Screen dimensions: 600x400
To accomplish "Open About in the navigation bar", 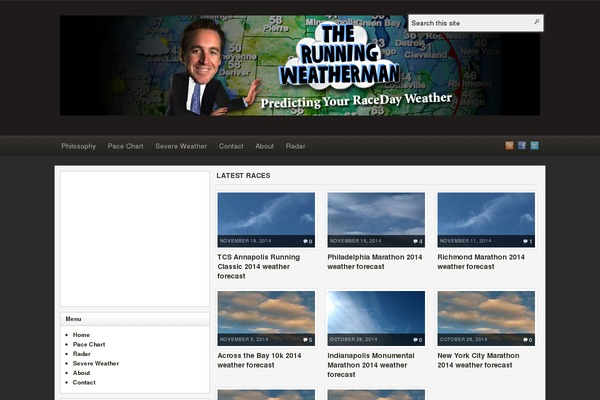I will pos(264,146).
